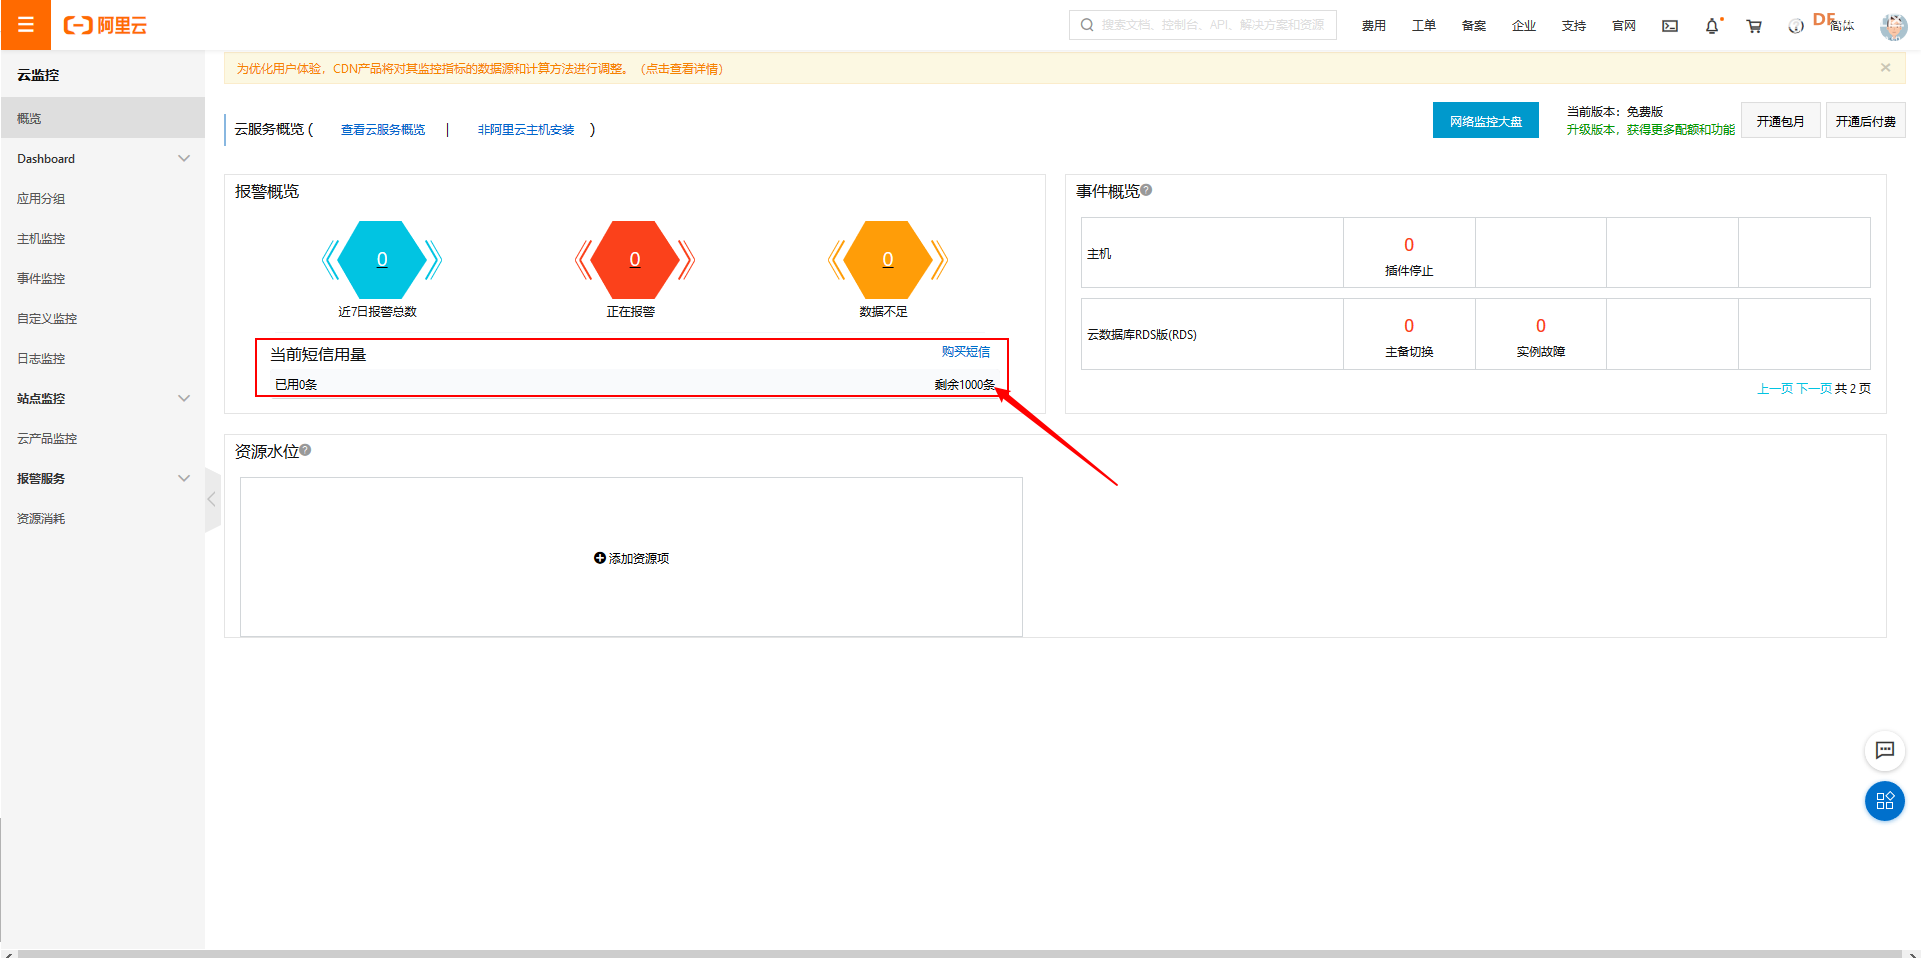The image size is (1921, 958).
Task: Open the red 正在报警 hexagon
Action: point(635,260)
